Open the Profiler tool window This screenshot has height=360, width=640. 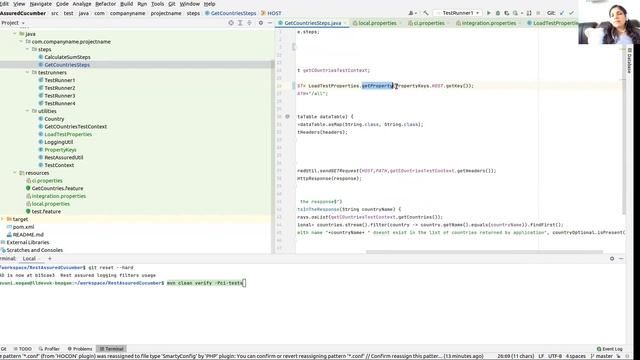pos(49,349)
